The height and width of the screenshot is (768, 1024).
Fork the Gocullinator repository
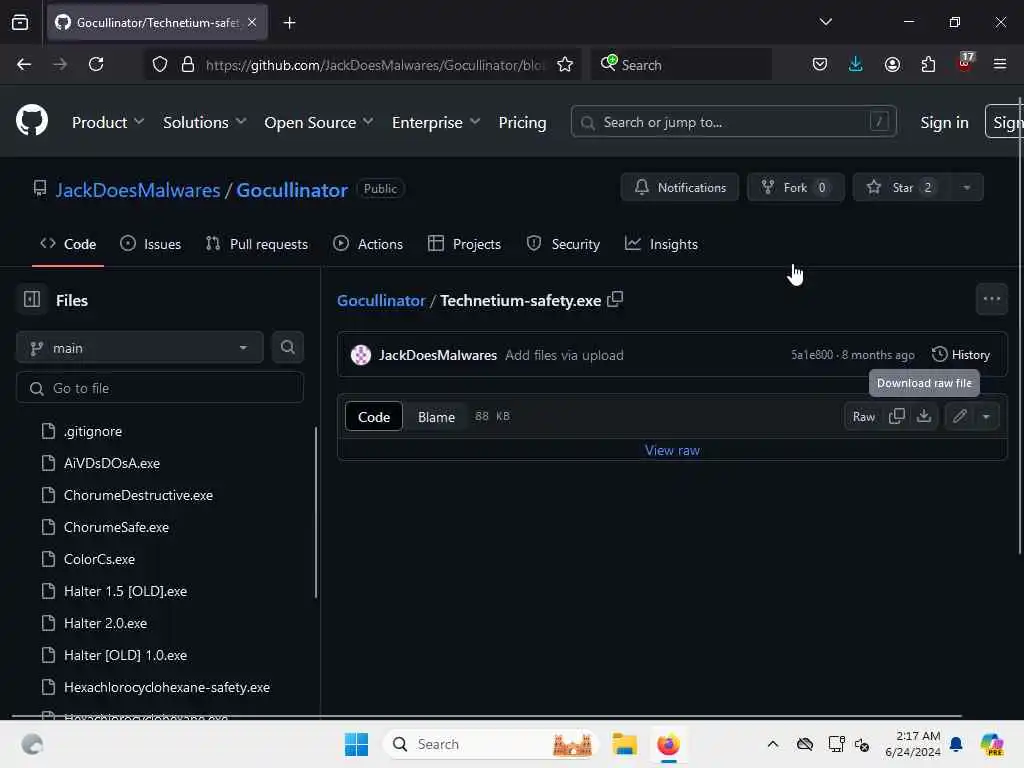[x=795, y=187]
